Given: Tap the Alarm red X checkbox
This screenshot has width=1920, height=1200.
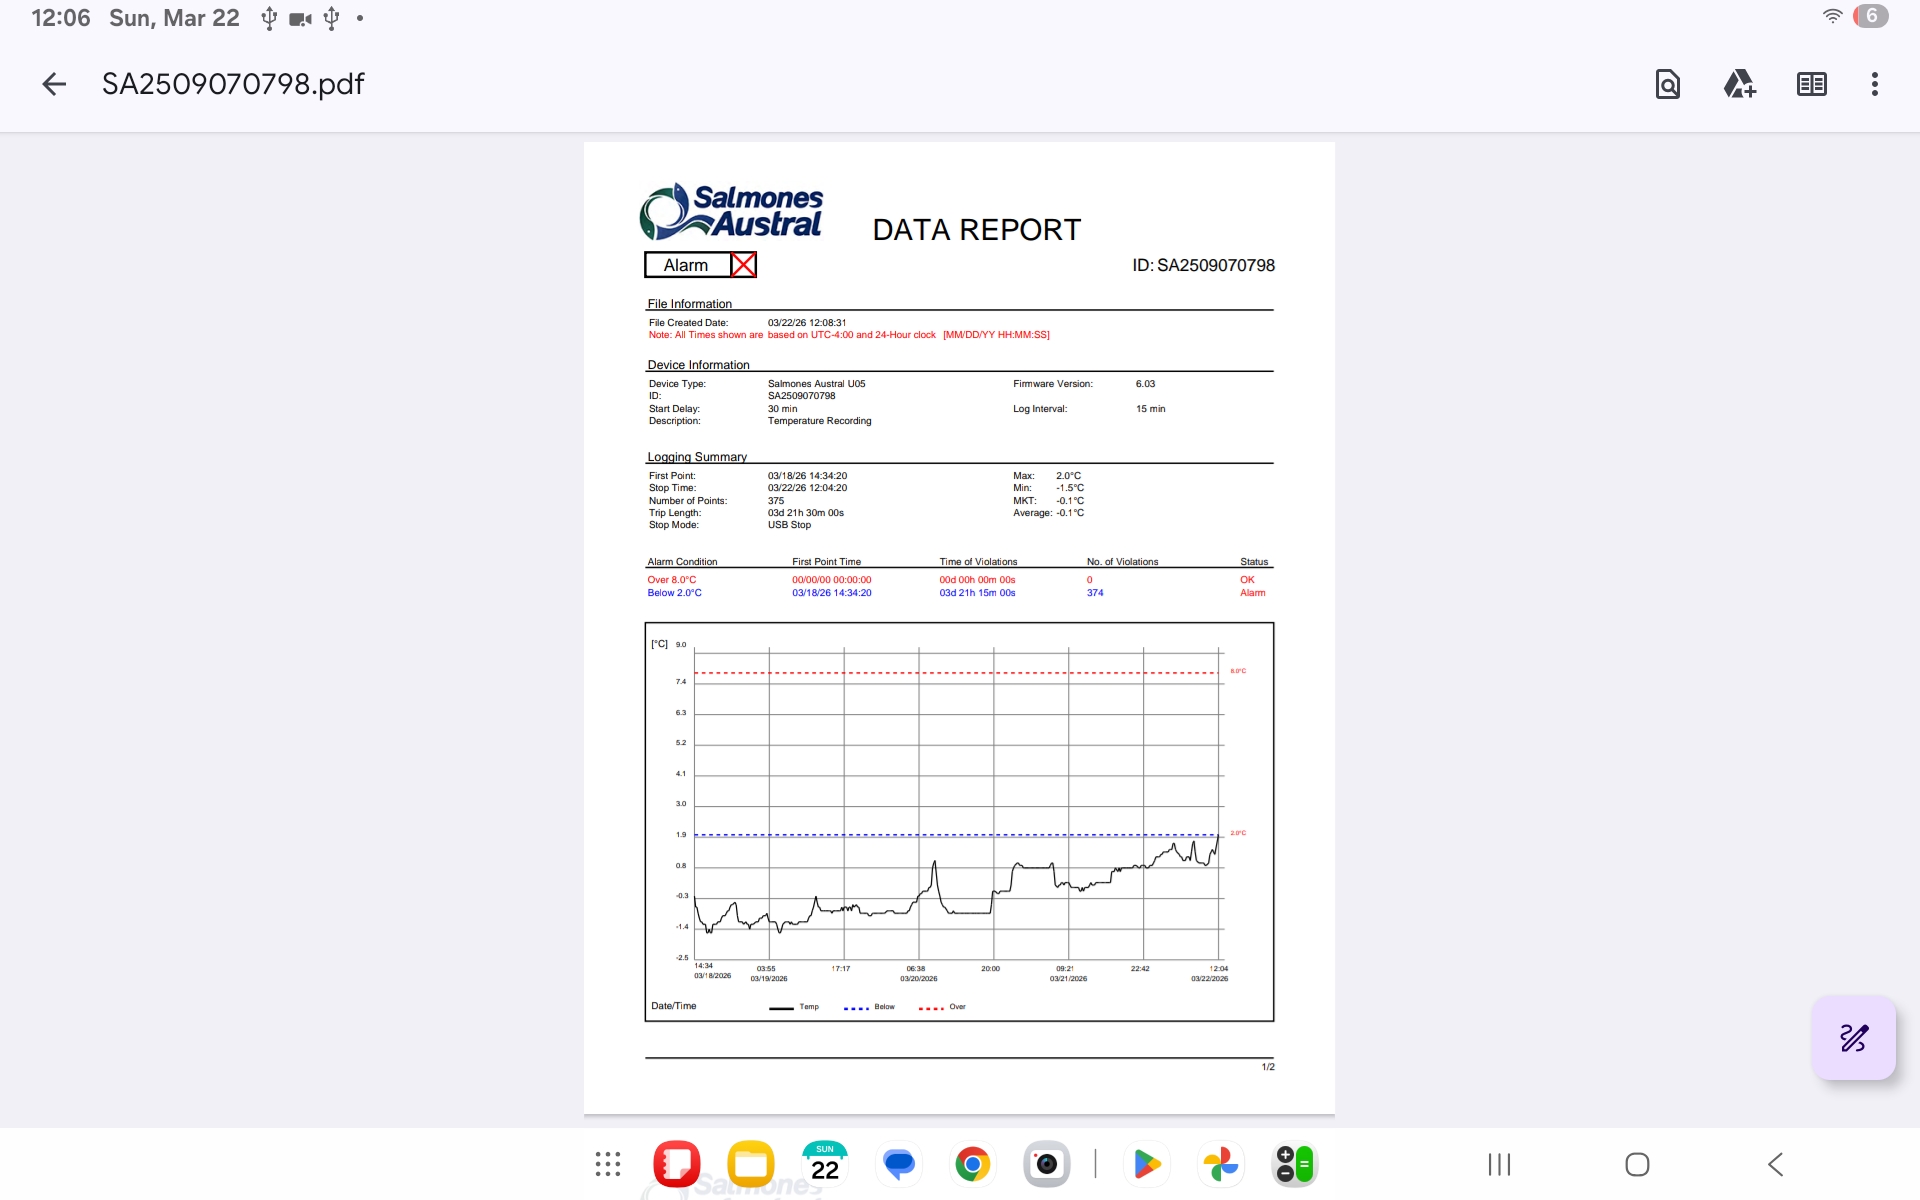Looking at the screenshot, I should coord(743,265).
